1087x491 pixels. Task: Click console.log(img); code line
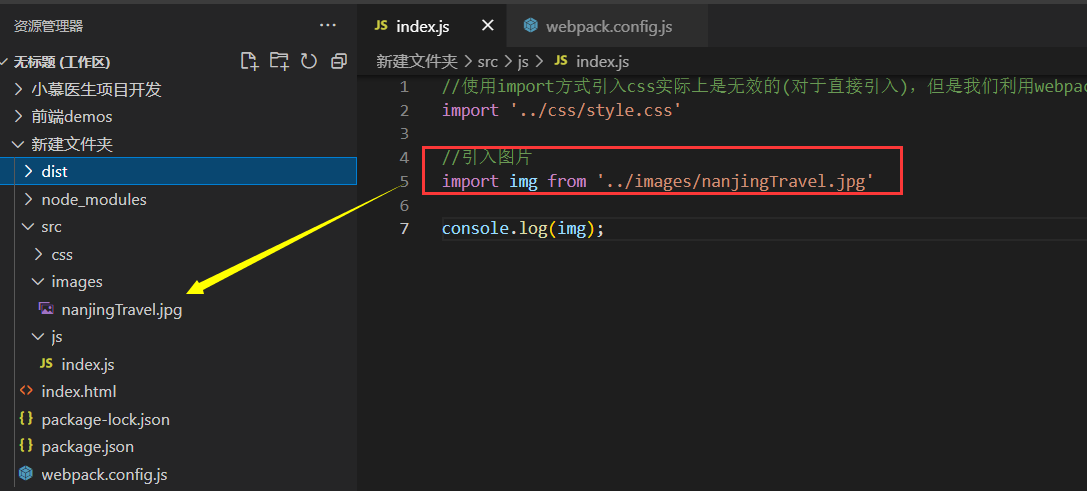click(x=523, y=228)
